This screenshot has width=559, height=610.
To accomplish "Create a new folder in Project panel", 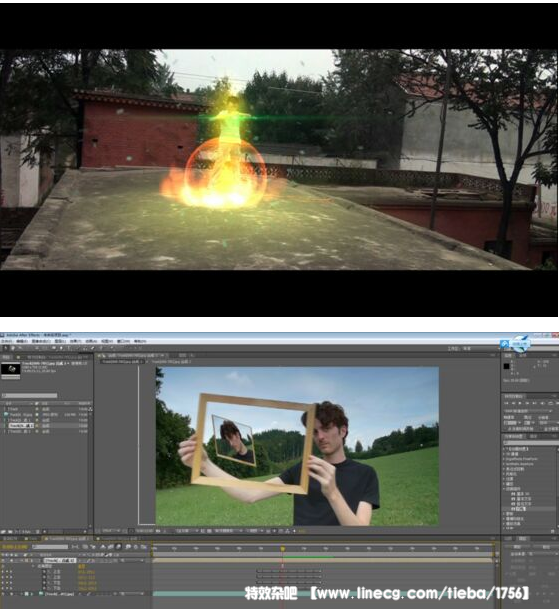I will tap(11, 531).
